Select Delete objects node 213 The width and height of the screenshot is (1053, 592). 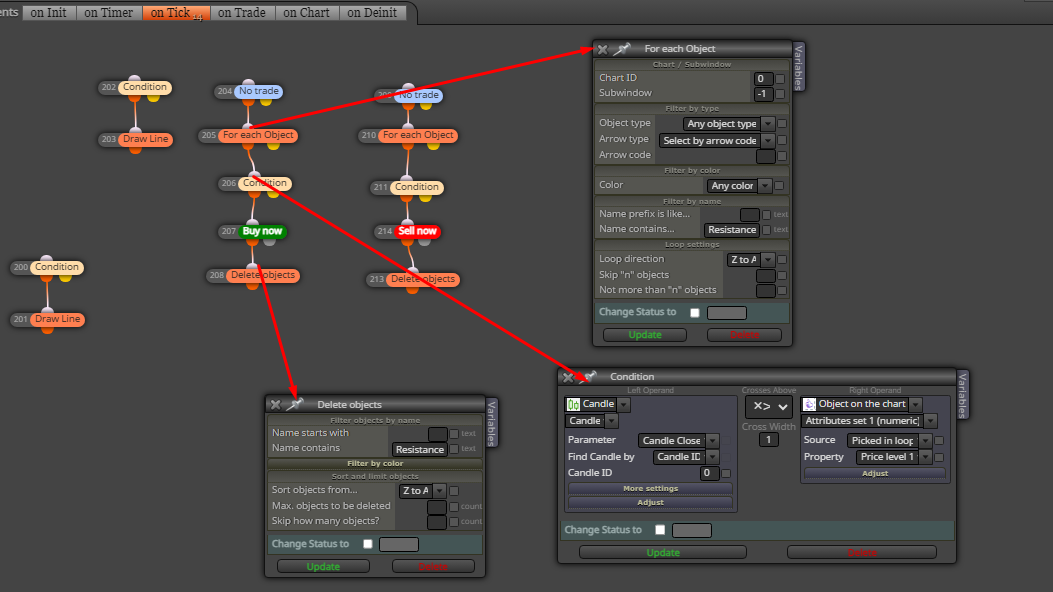click(x=422, y=279)
